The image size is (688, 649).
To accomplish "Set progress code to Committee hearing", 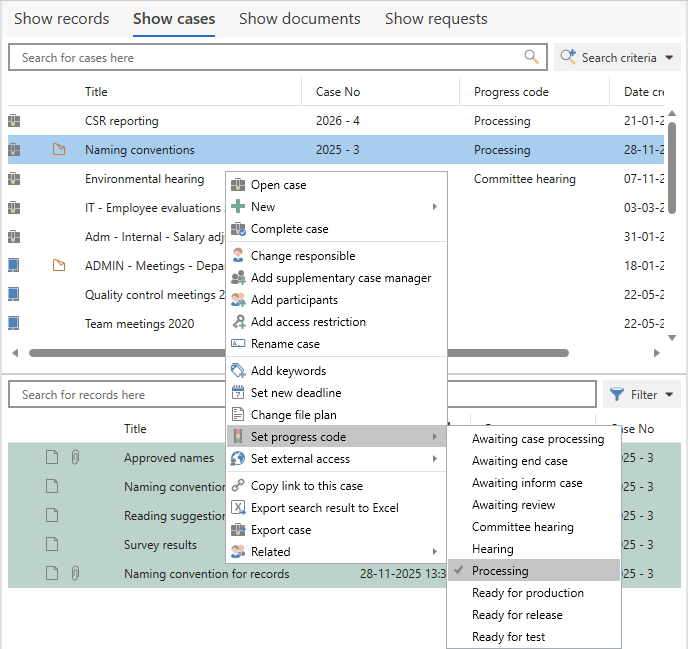I will (523, 527).
